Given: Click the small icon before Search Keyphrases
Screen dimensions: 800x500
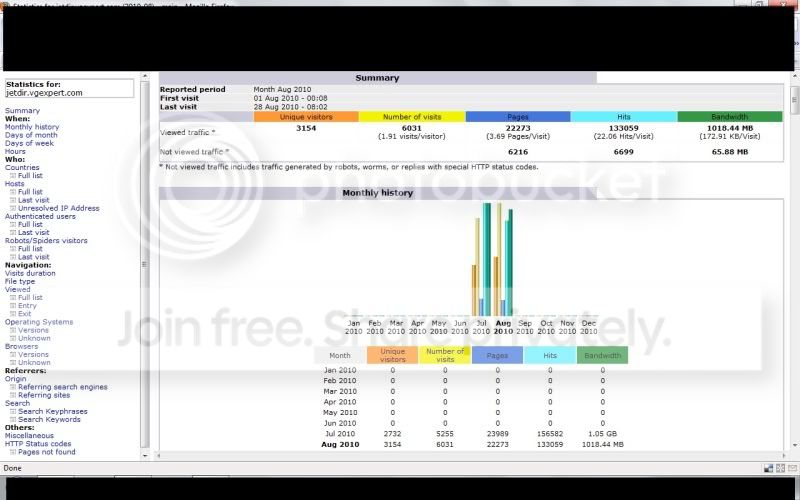Looking at the screenshot, I should [13, 411].
